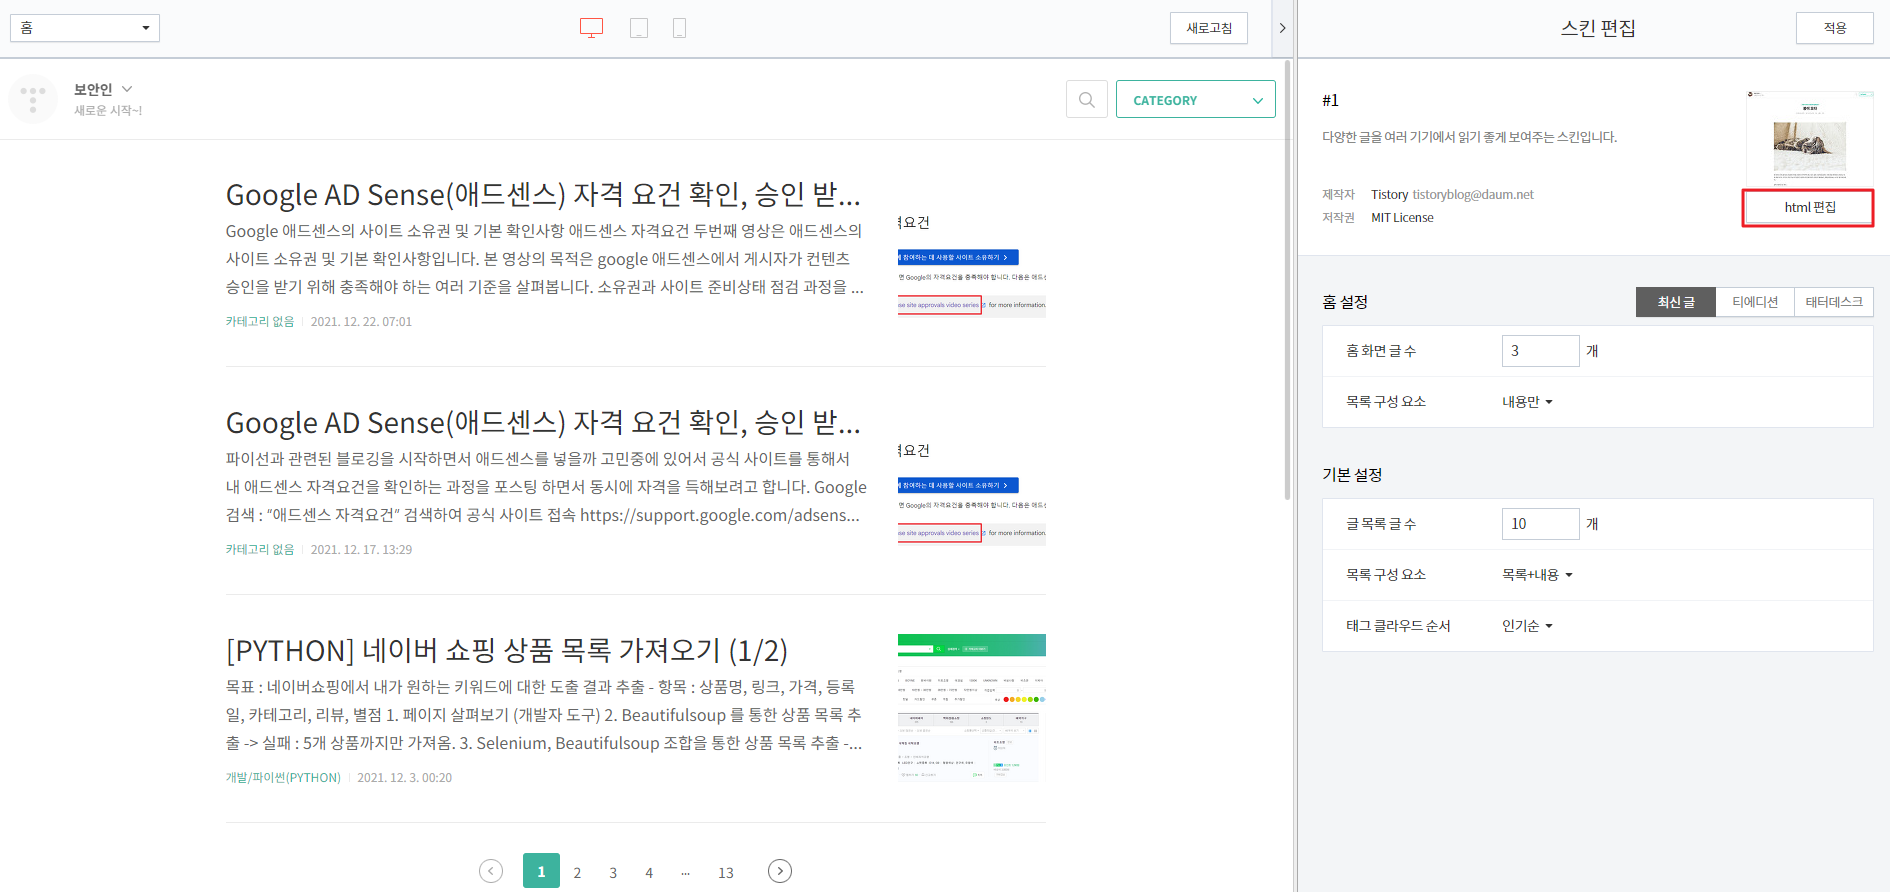Go to pagination page 3
The width and height of the screenshot is (1890, 892).
point(613,872)
